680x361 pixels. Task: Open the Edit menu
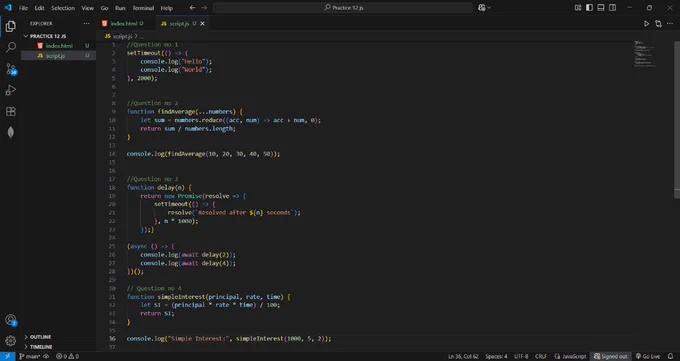(39, 8)
